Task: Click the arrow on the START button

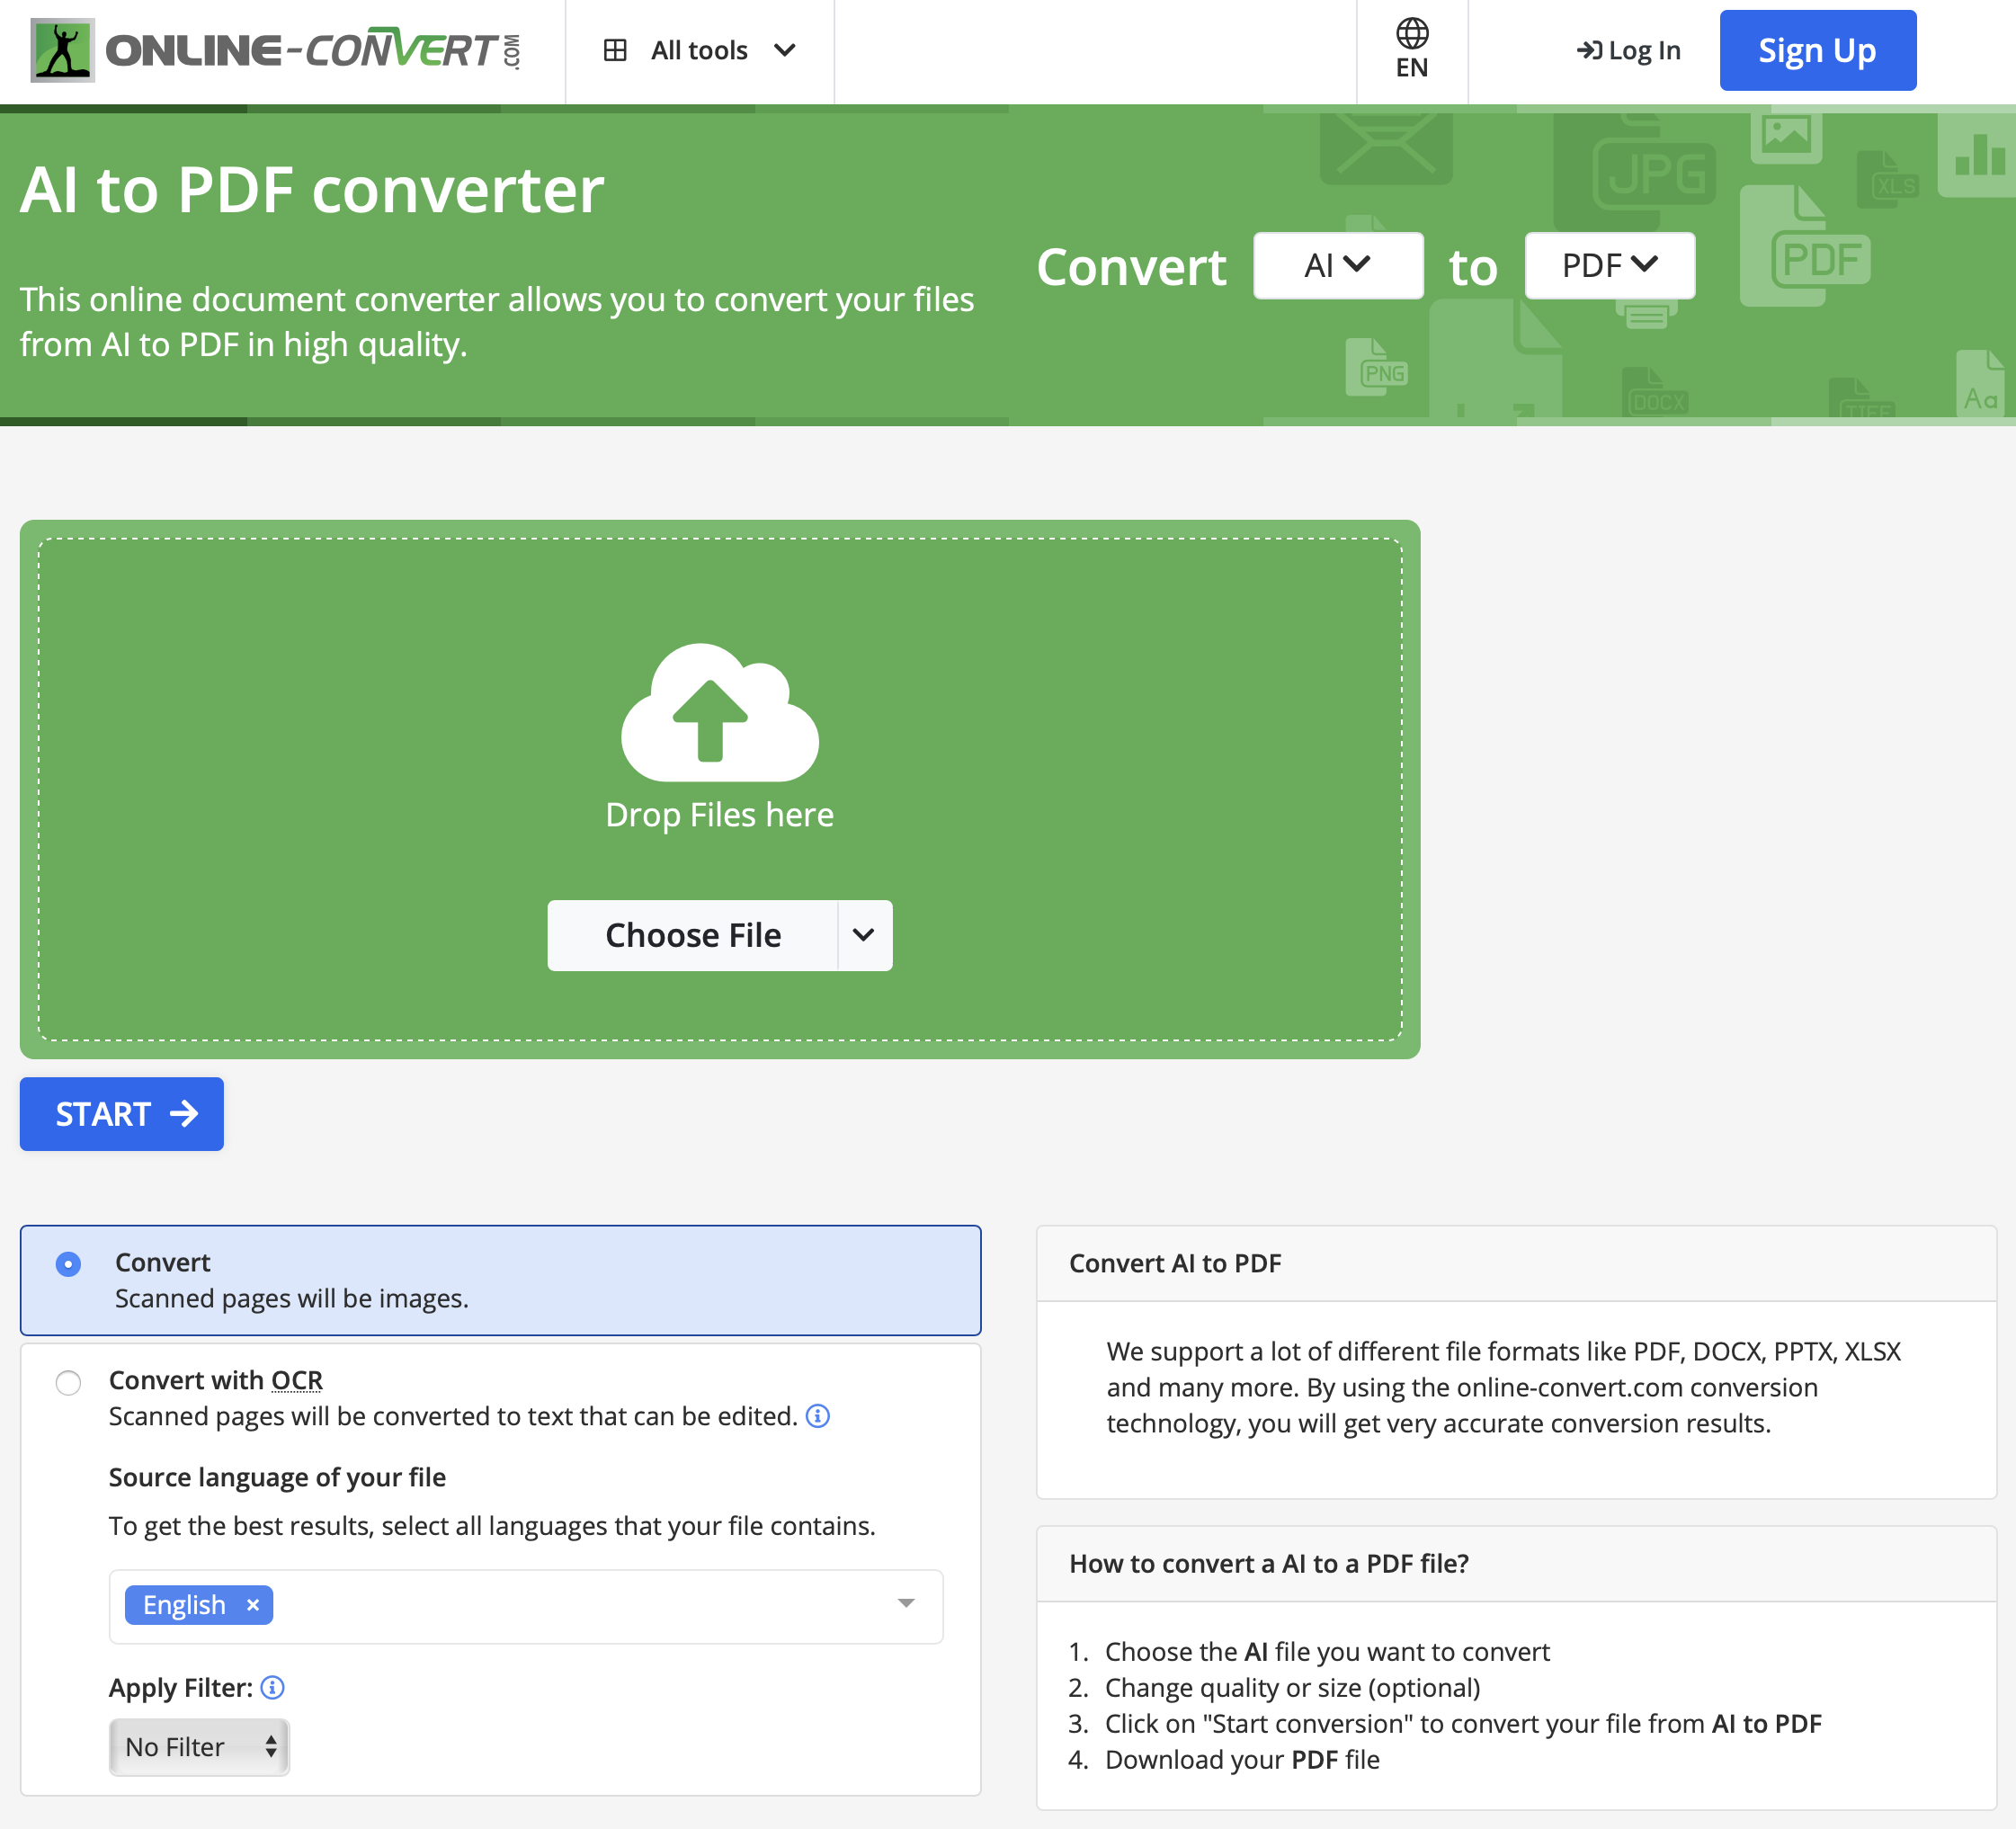Action: tap(184, 1114)
